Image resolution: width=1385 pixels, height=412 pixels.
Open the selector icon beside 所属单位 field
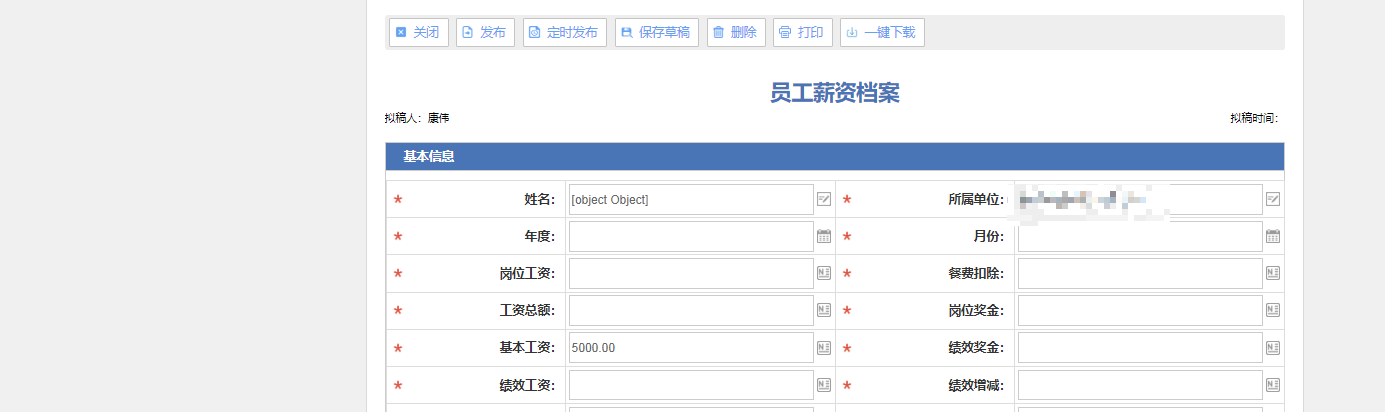coord(1273,199)
